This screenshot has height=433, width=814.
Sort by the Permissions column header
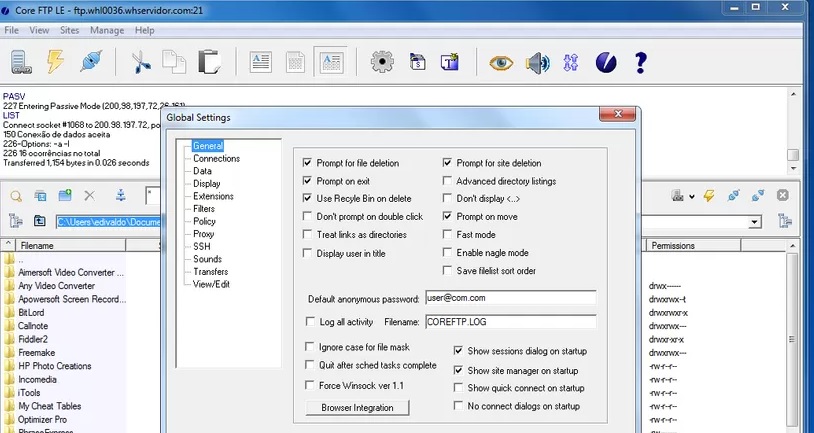pyautogui.click(x=694, y=246)
